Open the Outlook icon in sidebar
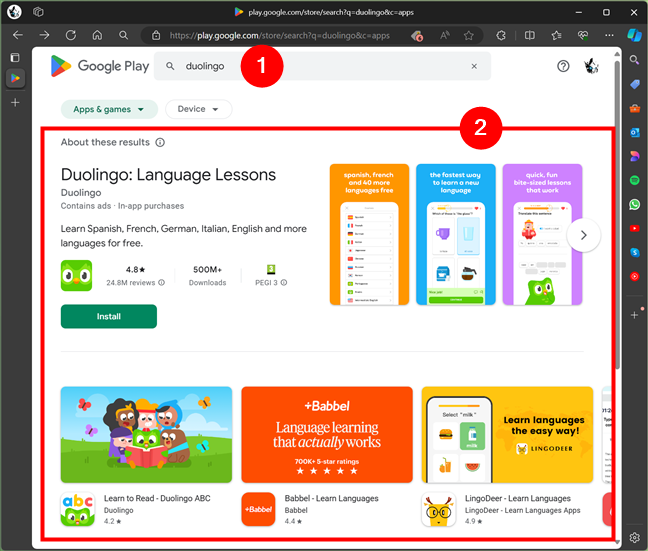This screenshot has width=648, height=551. pos(634,132)
